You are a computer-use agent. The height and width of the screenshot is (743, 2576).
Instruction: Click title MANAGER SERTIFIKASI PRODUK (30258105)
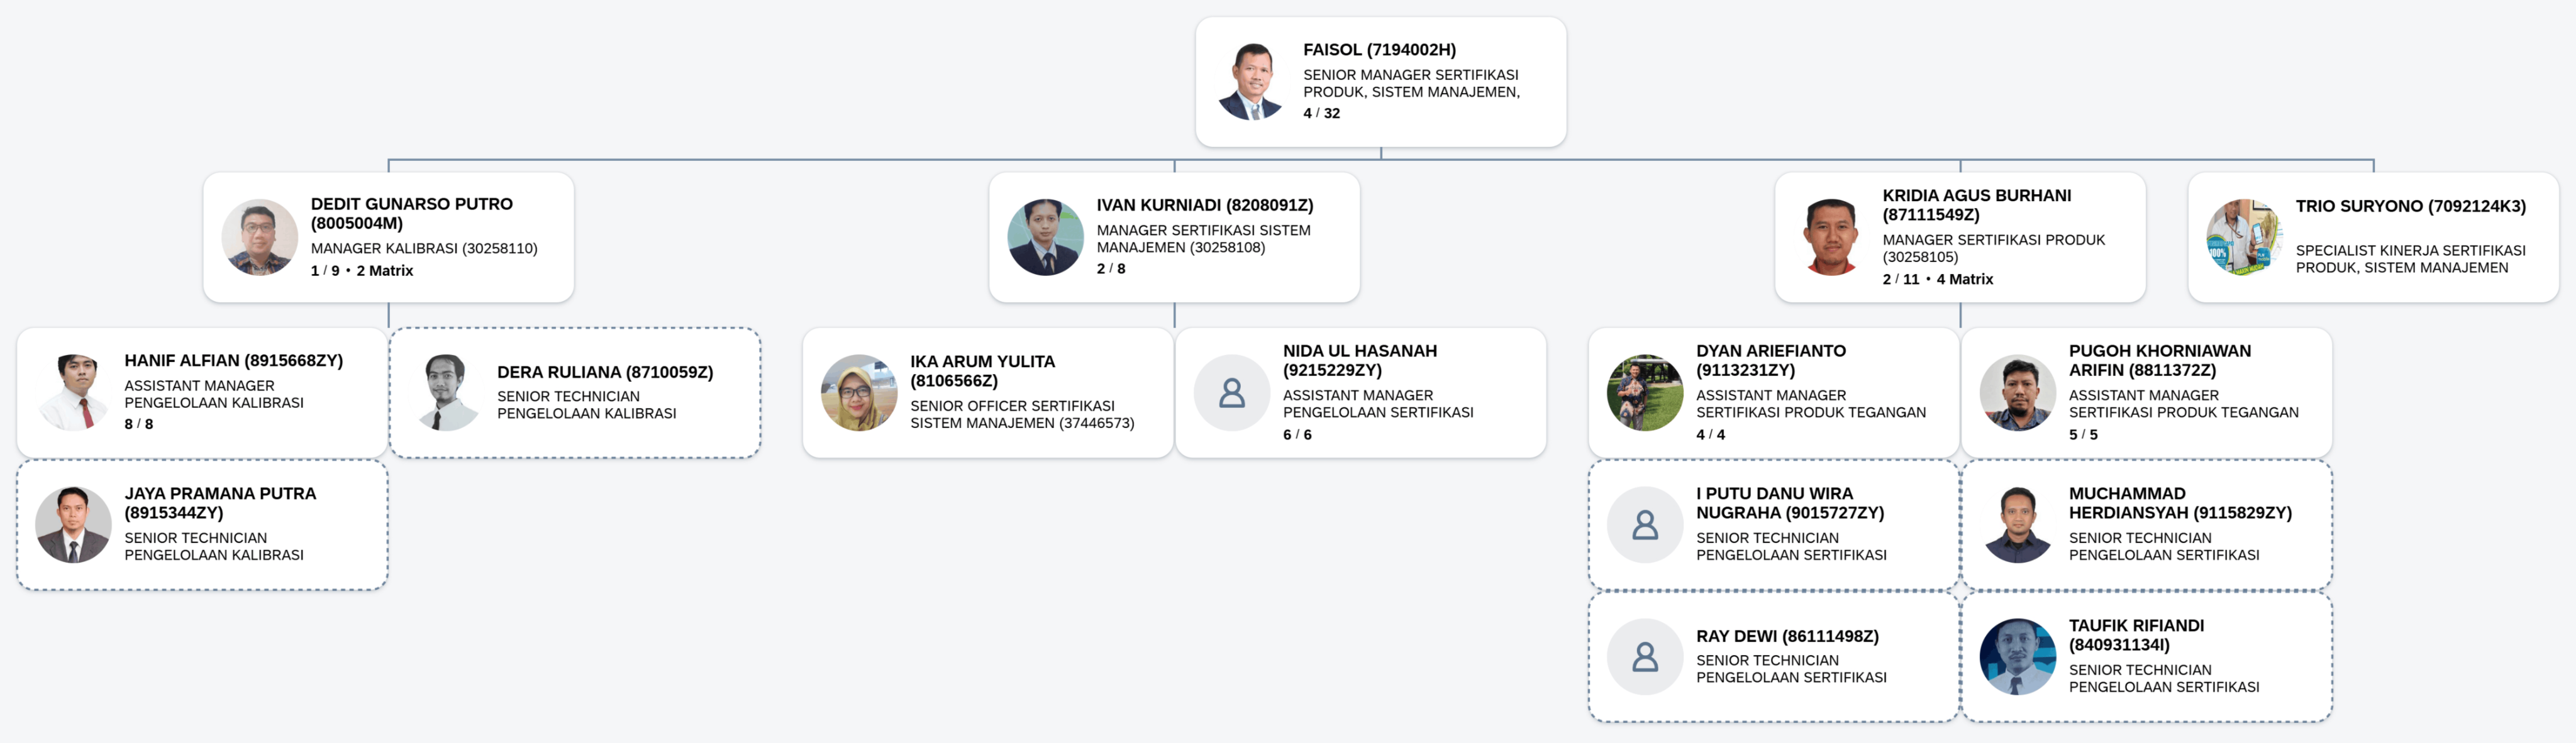pos(1994,249)
